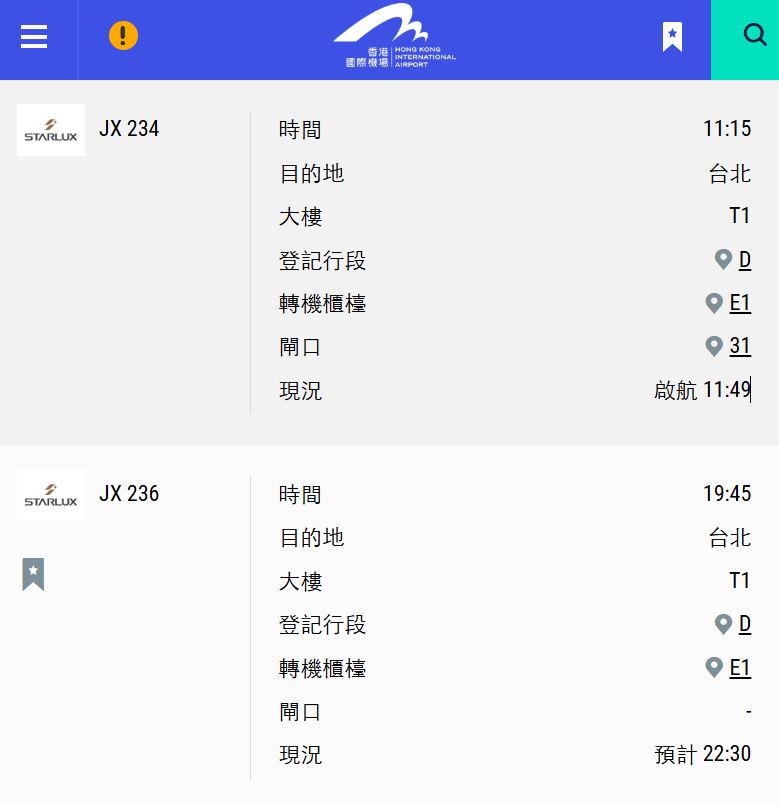The image size is (779, 805).
Task: Click the destination 台北 for JX 236
Action: pos(731,537)
